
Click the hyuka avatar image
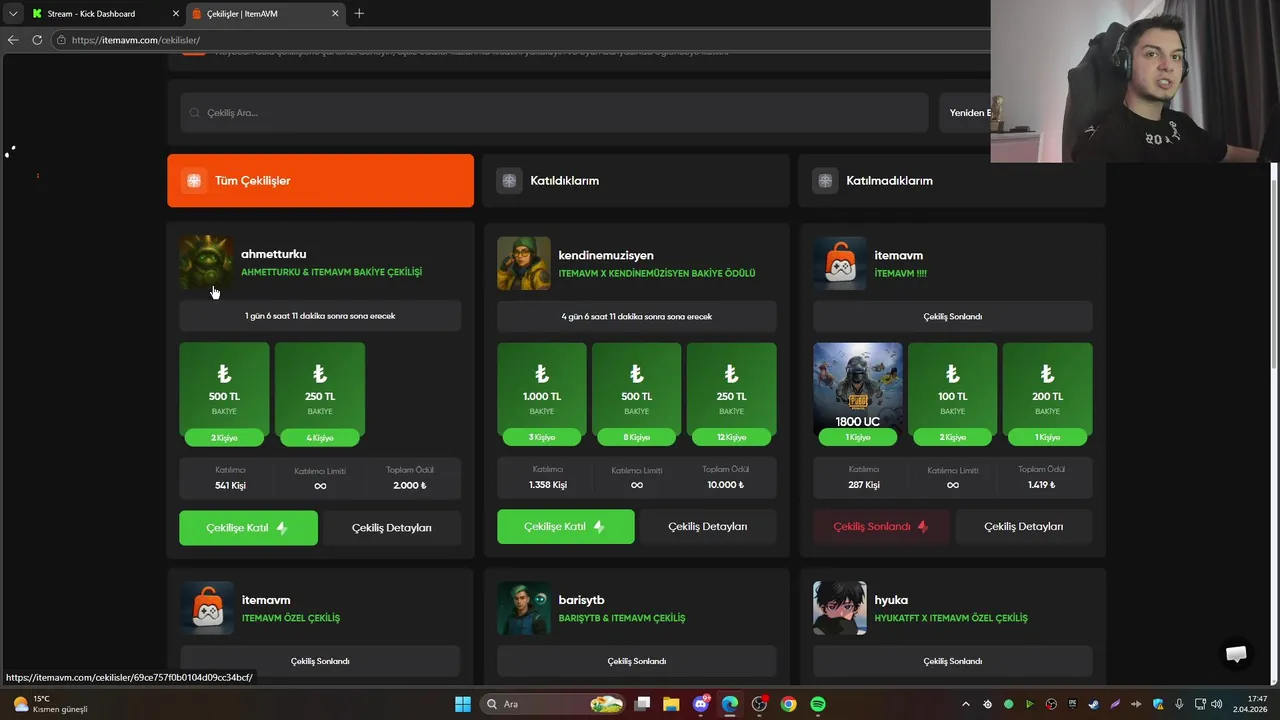coord(839,608)
